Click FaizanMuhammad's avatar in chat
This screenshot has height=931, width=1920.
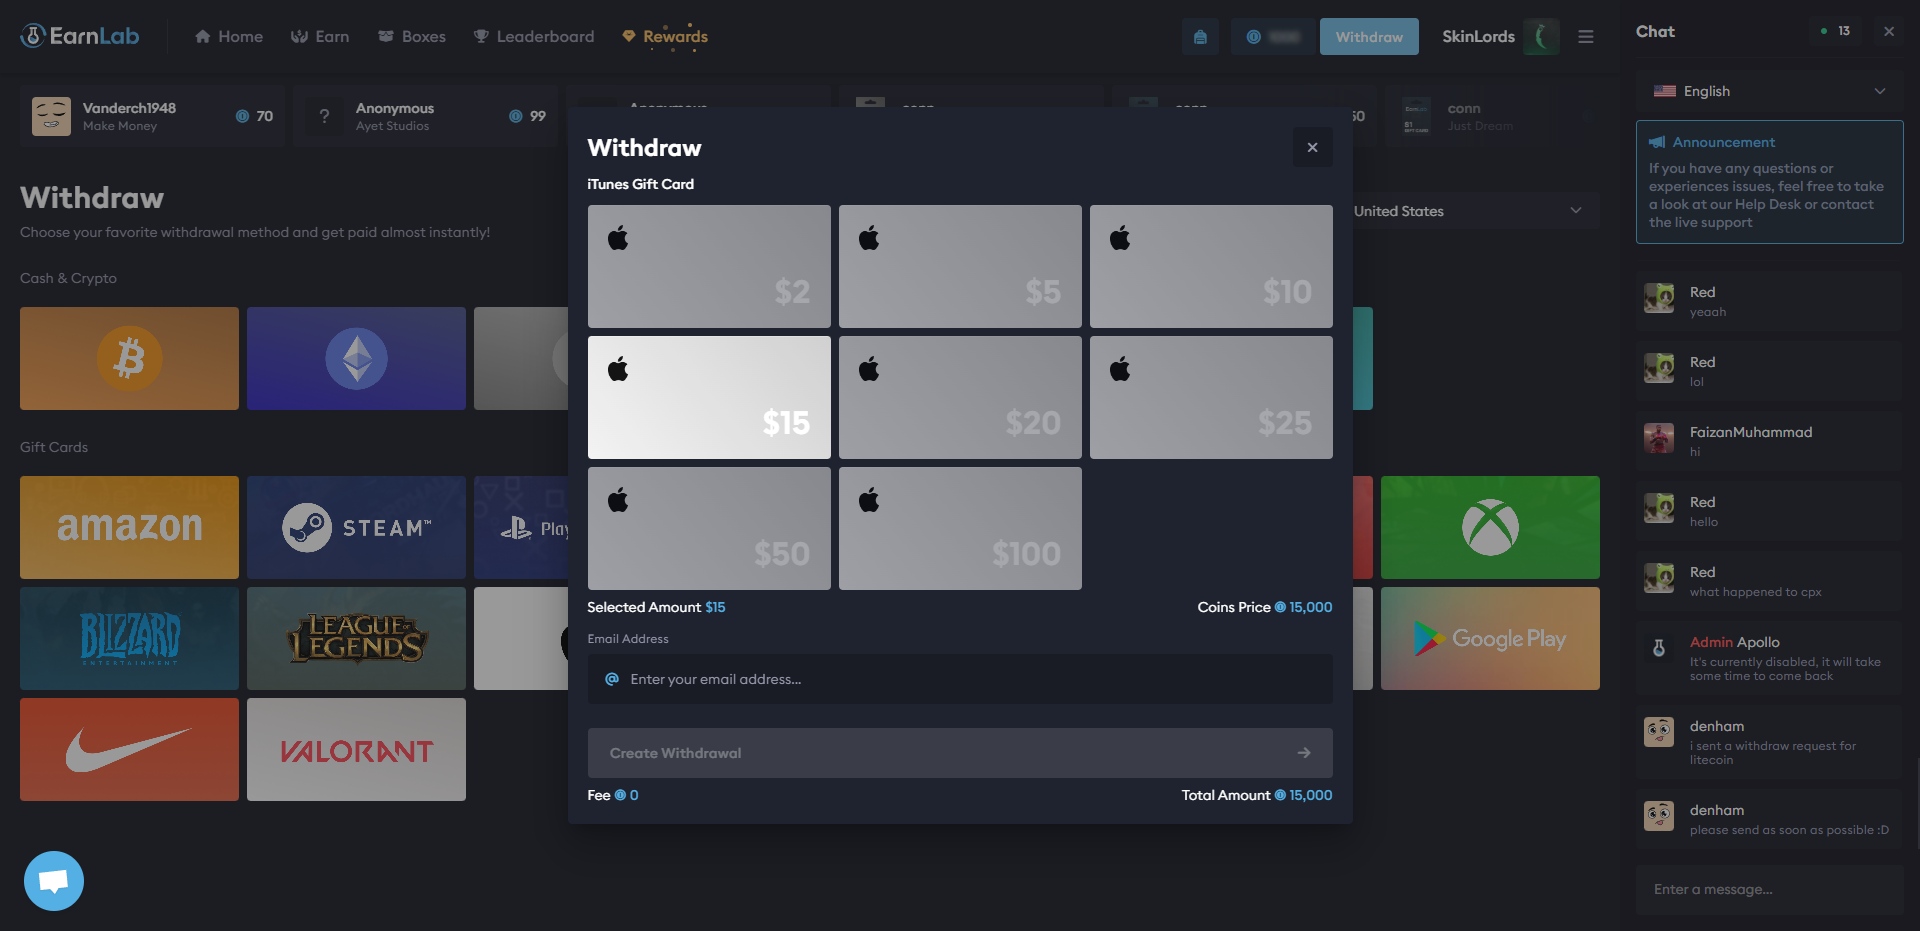1659,438
